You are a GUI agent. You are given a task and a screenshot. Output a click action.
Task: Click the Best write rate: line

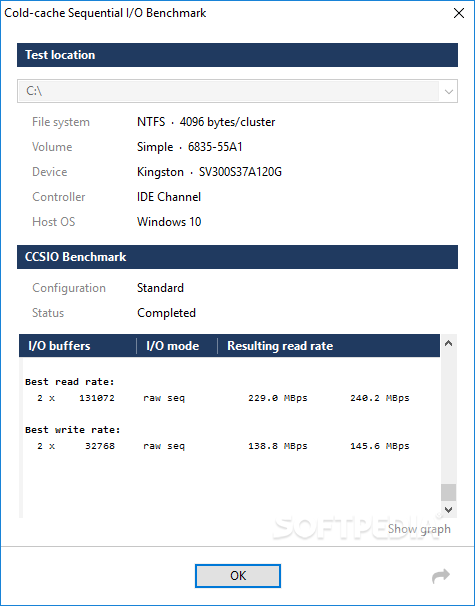[73, 430]
